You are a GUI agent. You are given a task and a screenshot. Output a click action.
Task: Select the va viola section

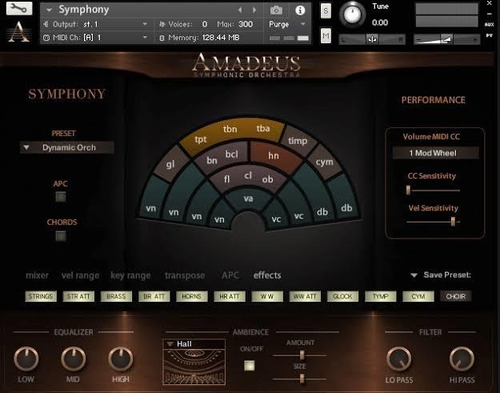click(248, 199)
